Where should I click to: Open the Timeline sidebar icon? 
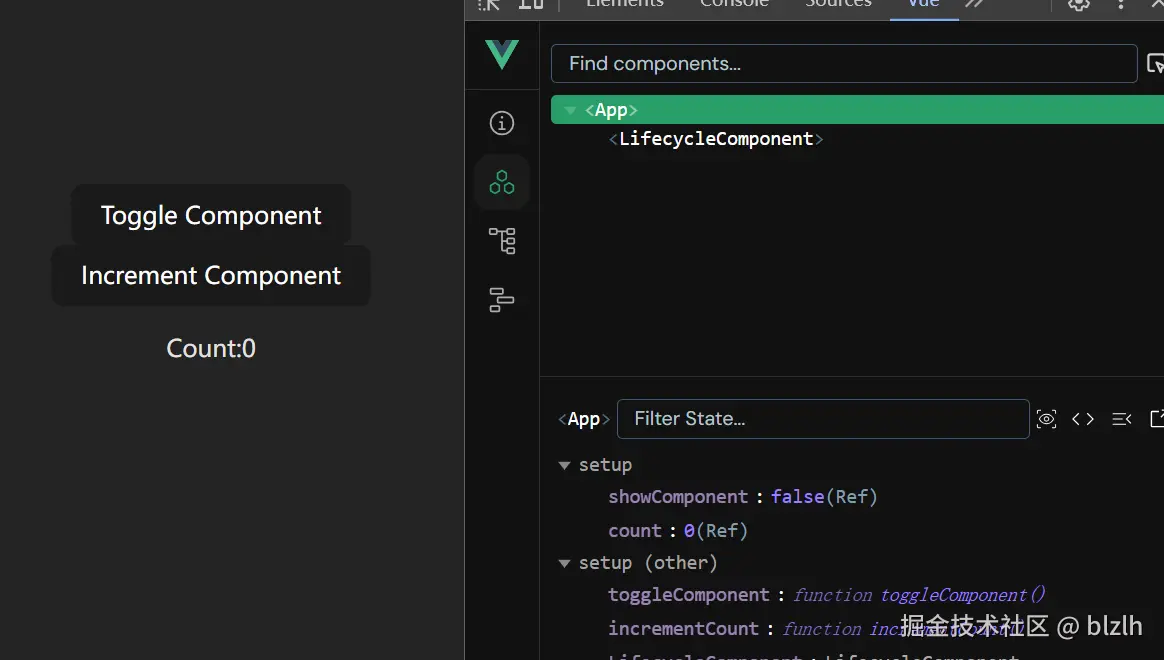point(502,299)
